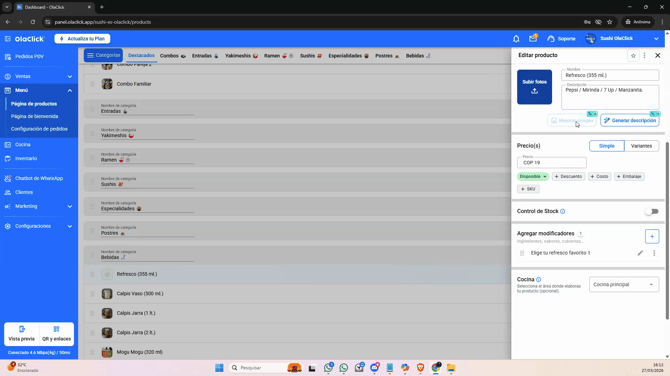Open Cocina principal dropdown

tap(624, 285)
